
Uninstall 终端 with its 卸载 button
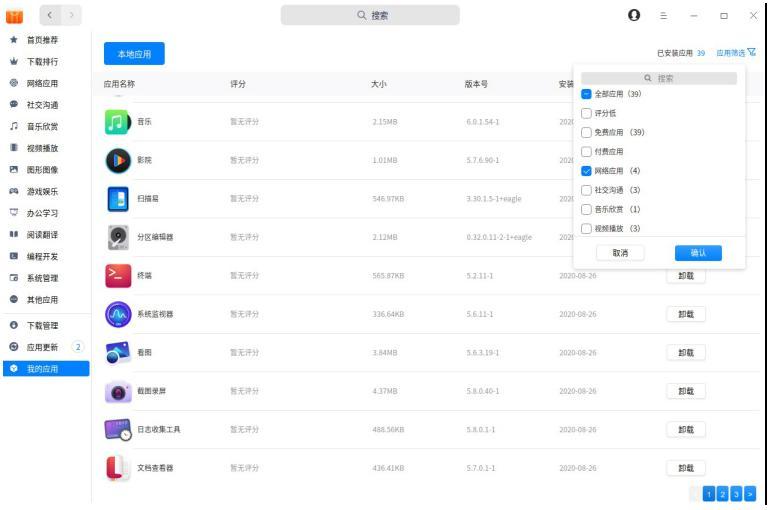tap(686, 276)
